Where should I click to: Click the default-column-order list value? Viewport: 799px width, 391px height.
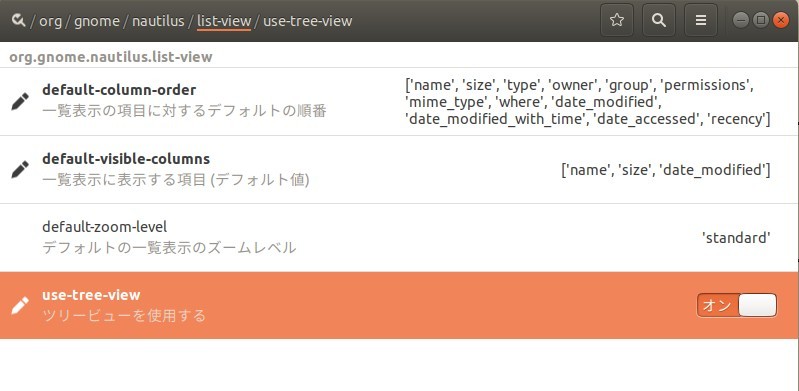coord(588,101)
